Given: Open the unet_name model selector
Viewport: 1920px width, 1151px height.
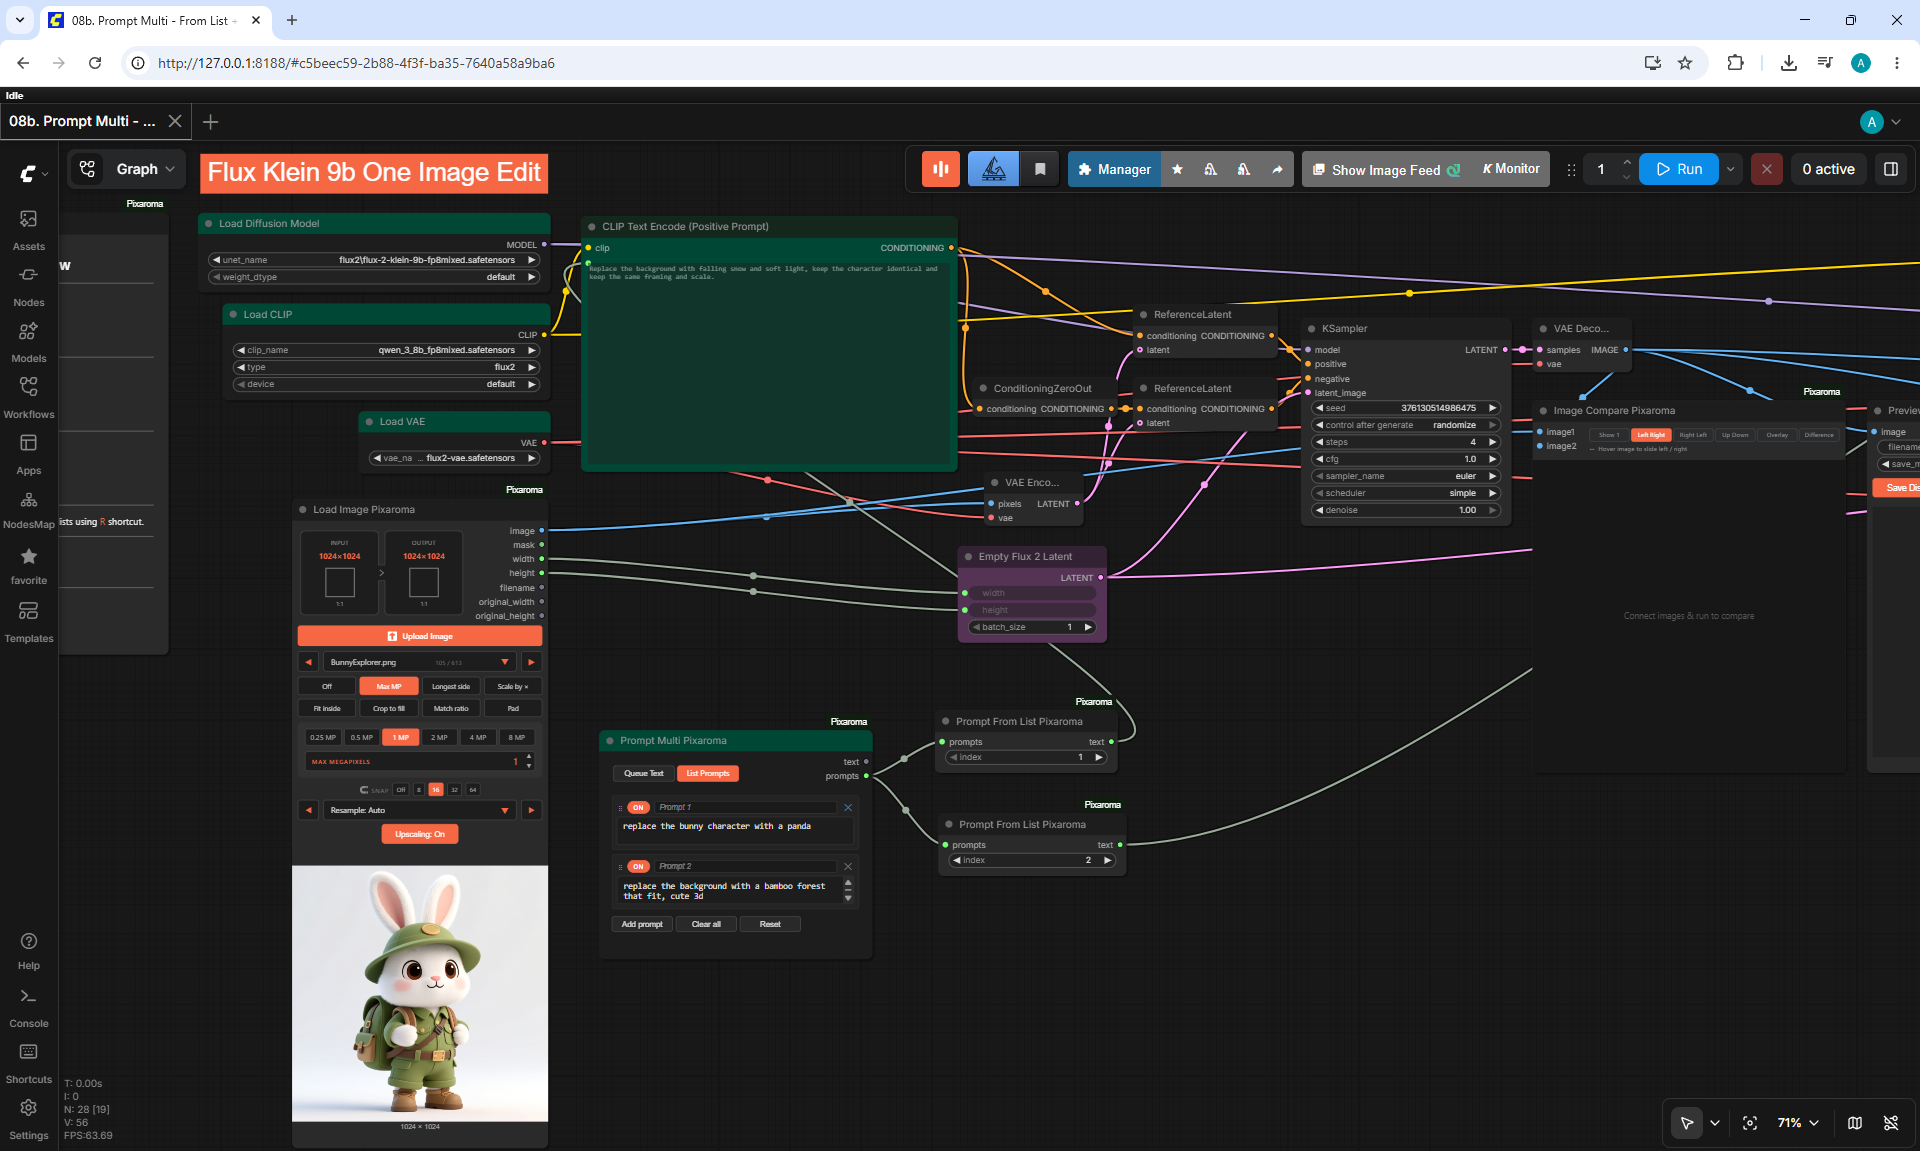Looking at the screenshot, I should pos(374,260).
